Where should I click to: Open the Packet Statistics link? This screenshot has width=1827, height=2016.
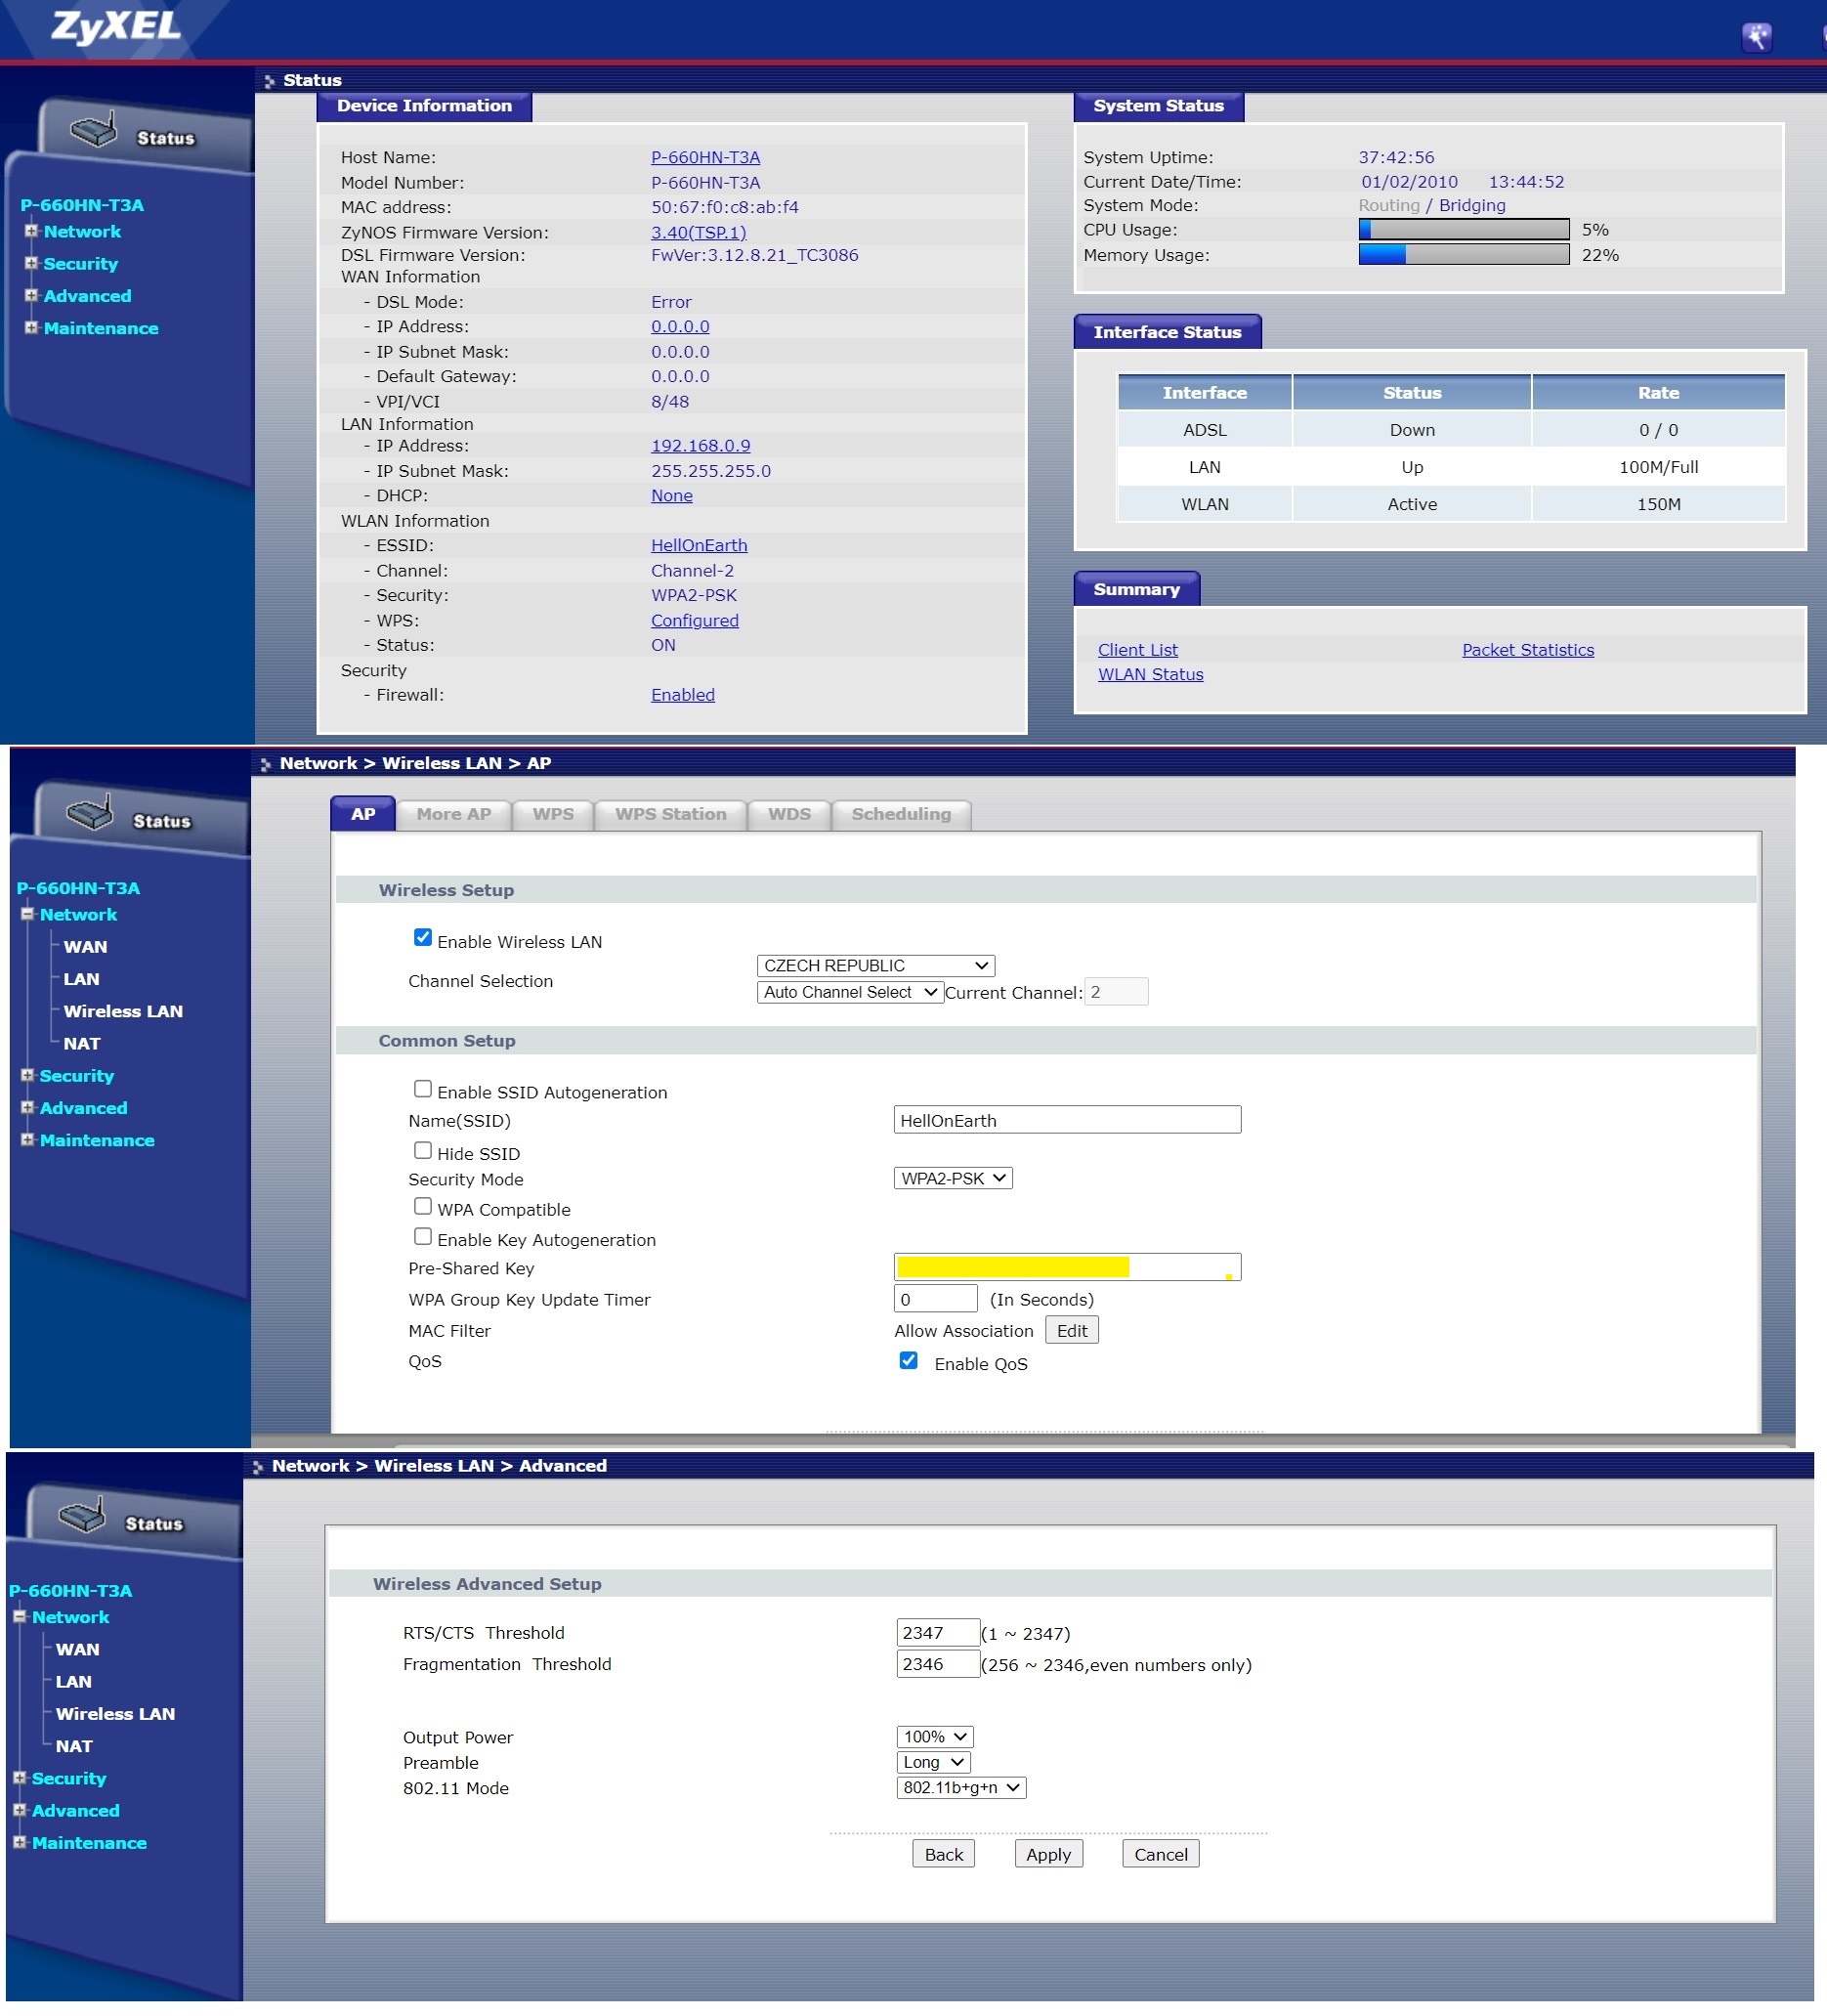tap(1527, 650)
